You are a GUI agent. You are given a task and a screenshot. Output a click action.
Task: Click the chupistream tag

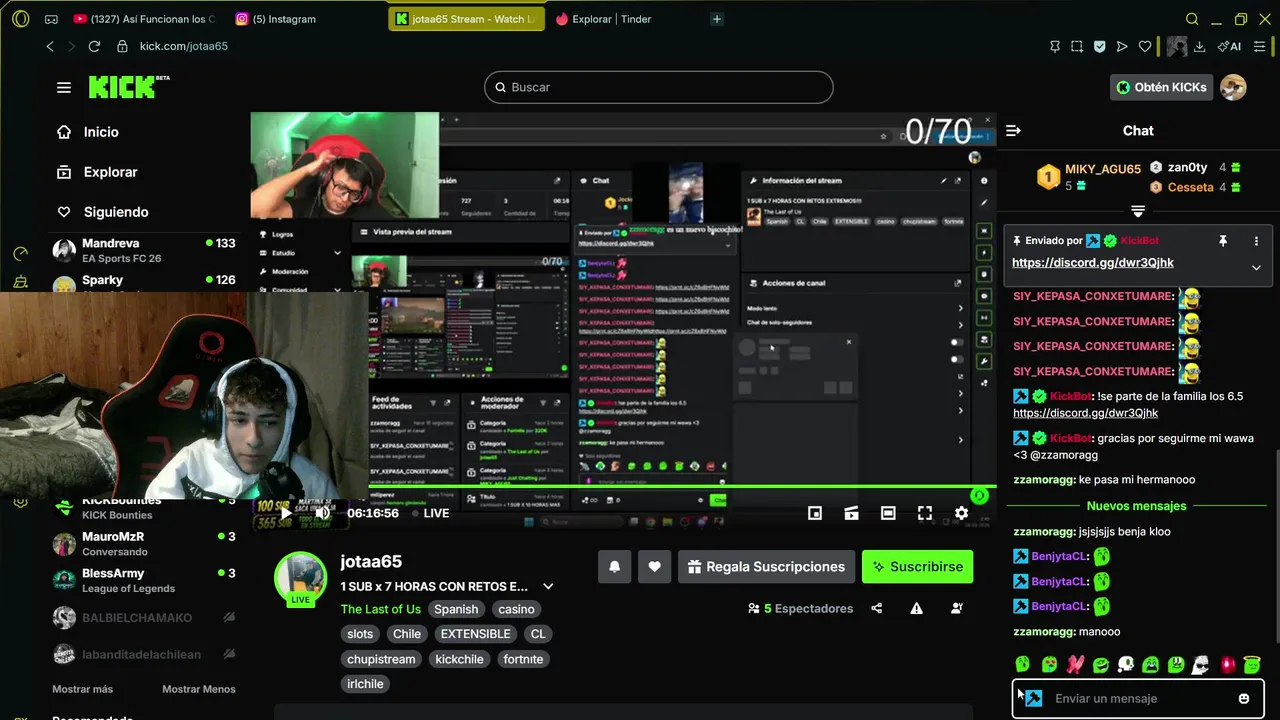(381, 659)
